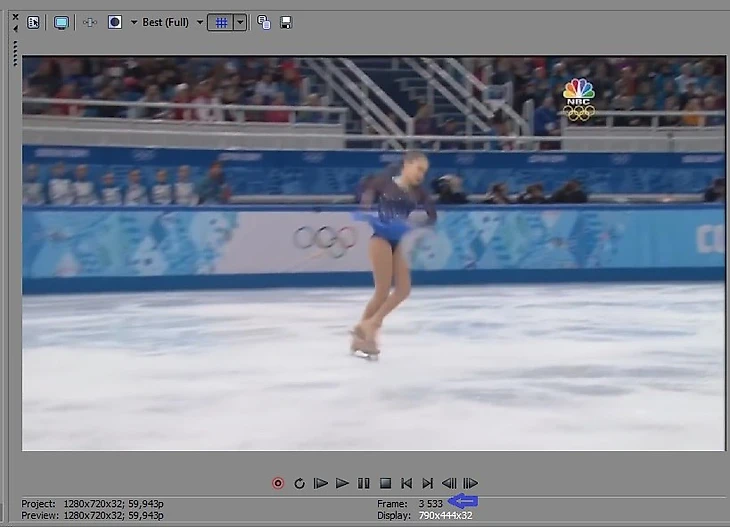Step to next frame

click(471, 483)
